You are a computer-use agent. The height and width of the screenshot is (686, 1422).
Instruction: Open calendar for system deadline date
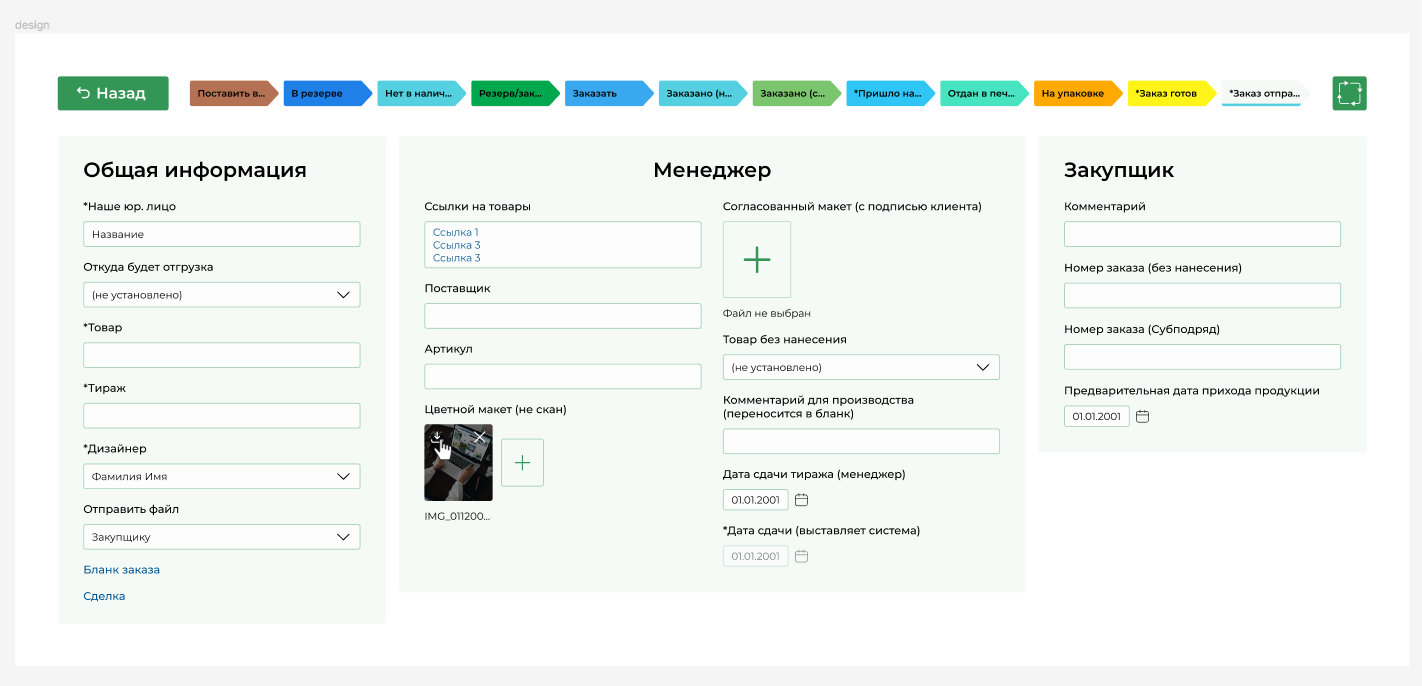coord(801,556)
